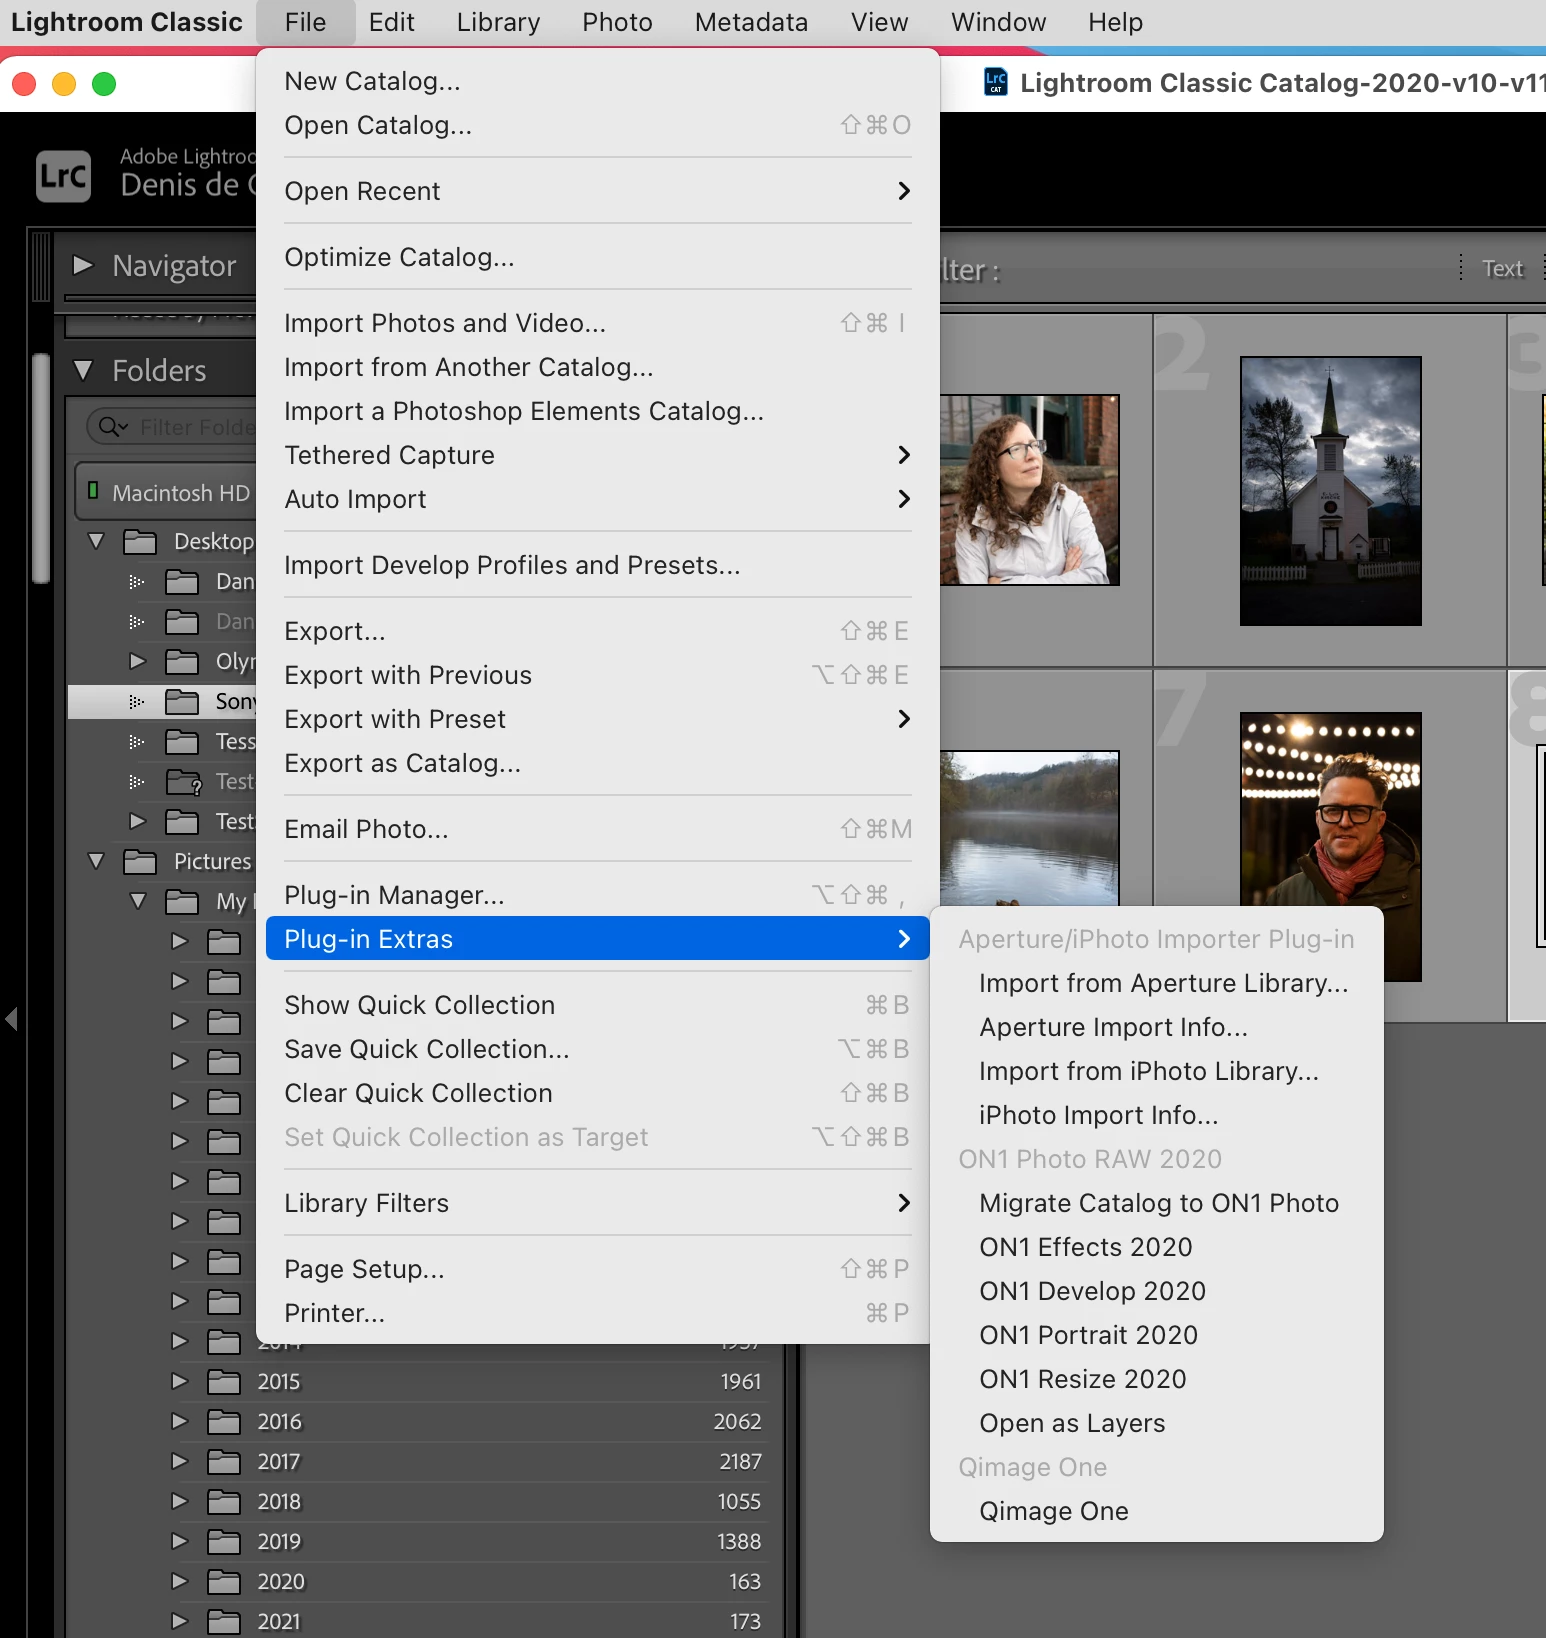
Task: Choose Export as Catalog…
Action: point(598,763)
